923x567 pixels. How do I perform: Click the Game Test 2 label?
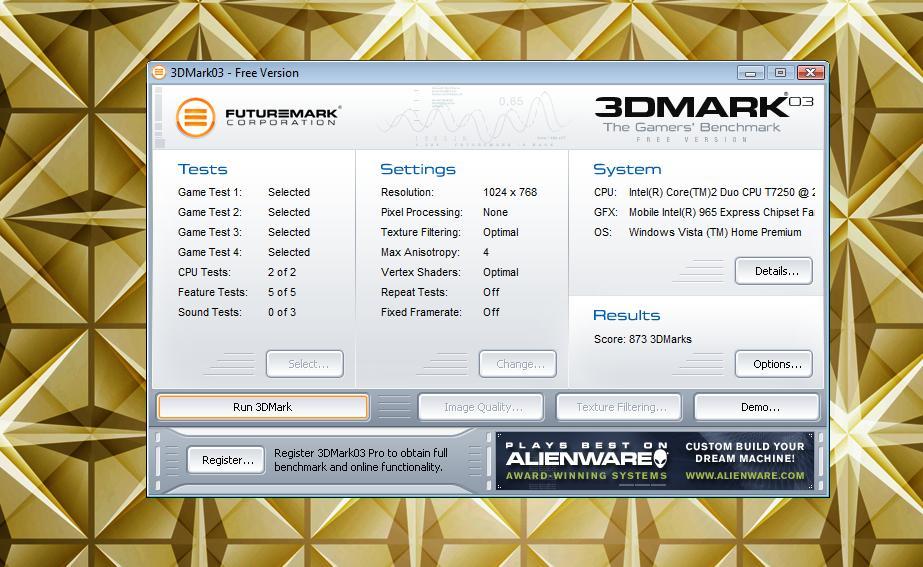click(210, 213)
